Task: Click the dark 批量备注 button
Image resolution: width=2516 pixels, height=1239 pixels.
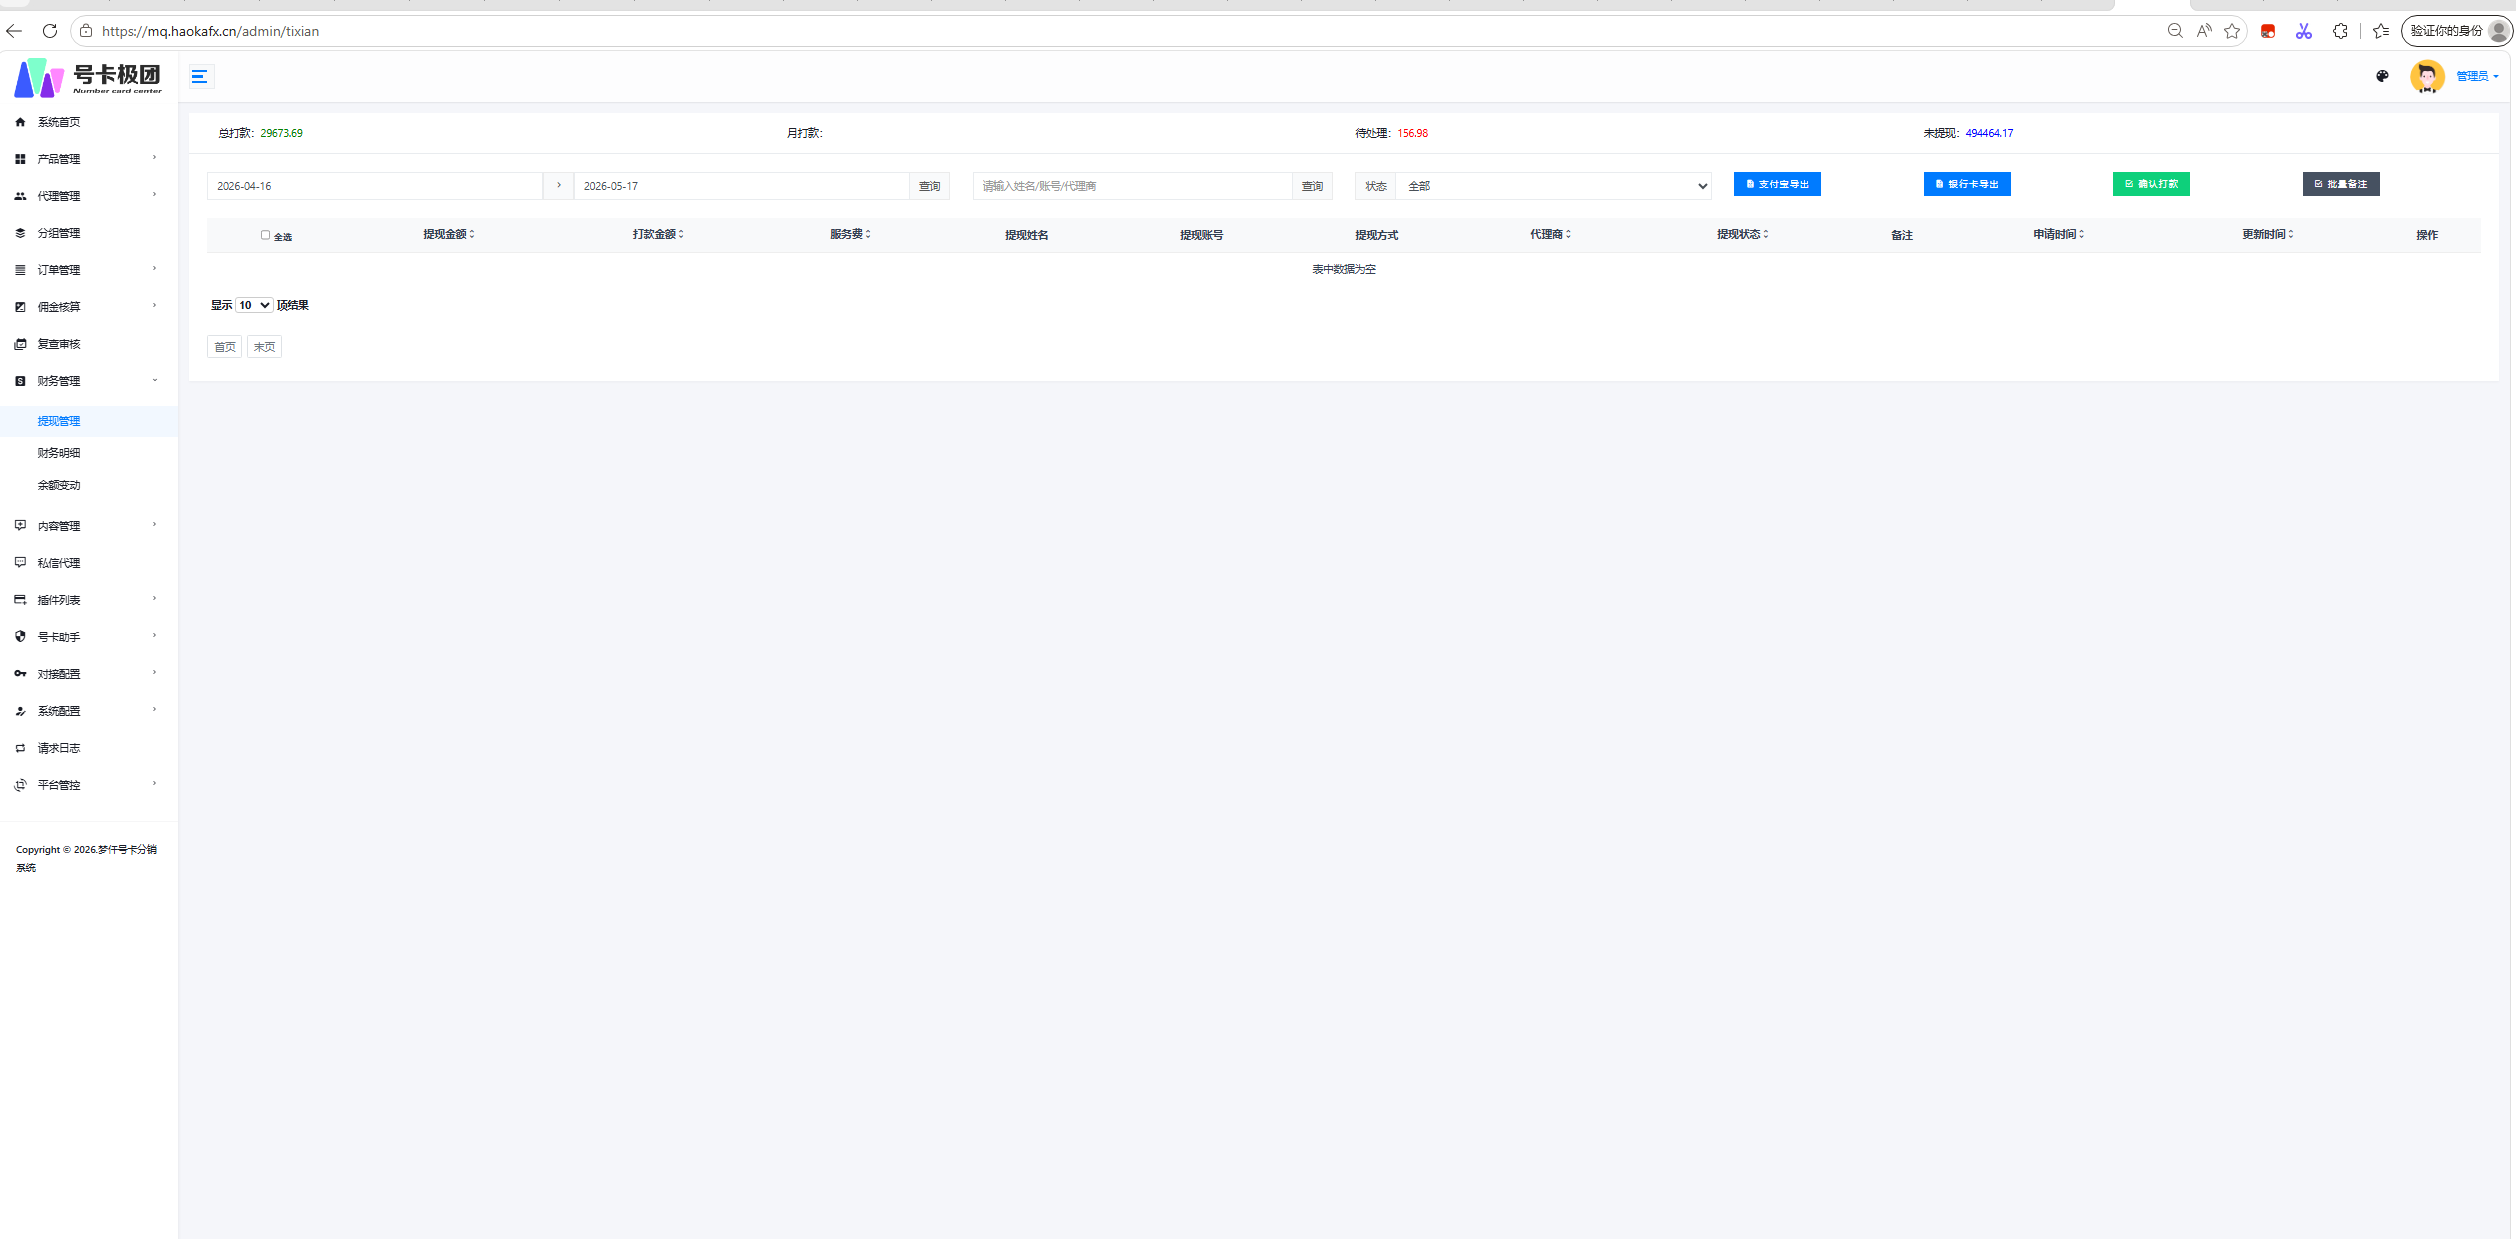Action: click(x=2341, y=184)
